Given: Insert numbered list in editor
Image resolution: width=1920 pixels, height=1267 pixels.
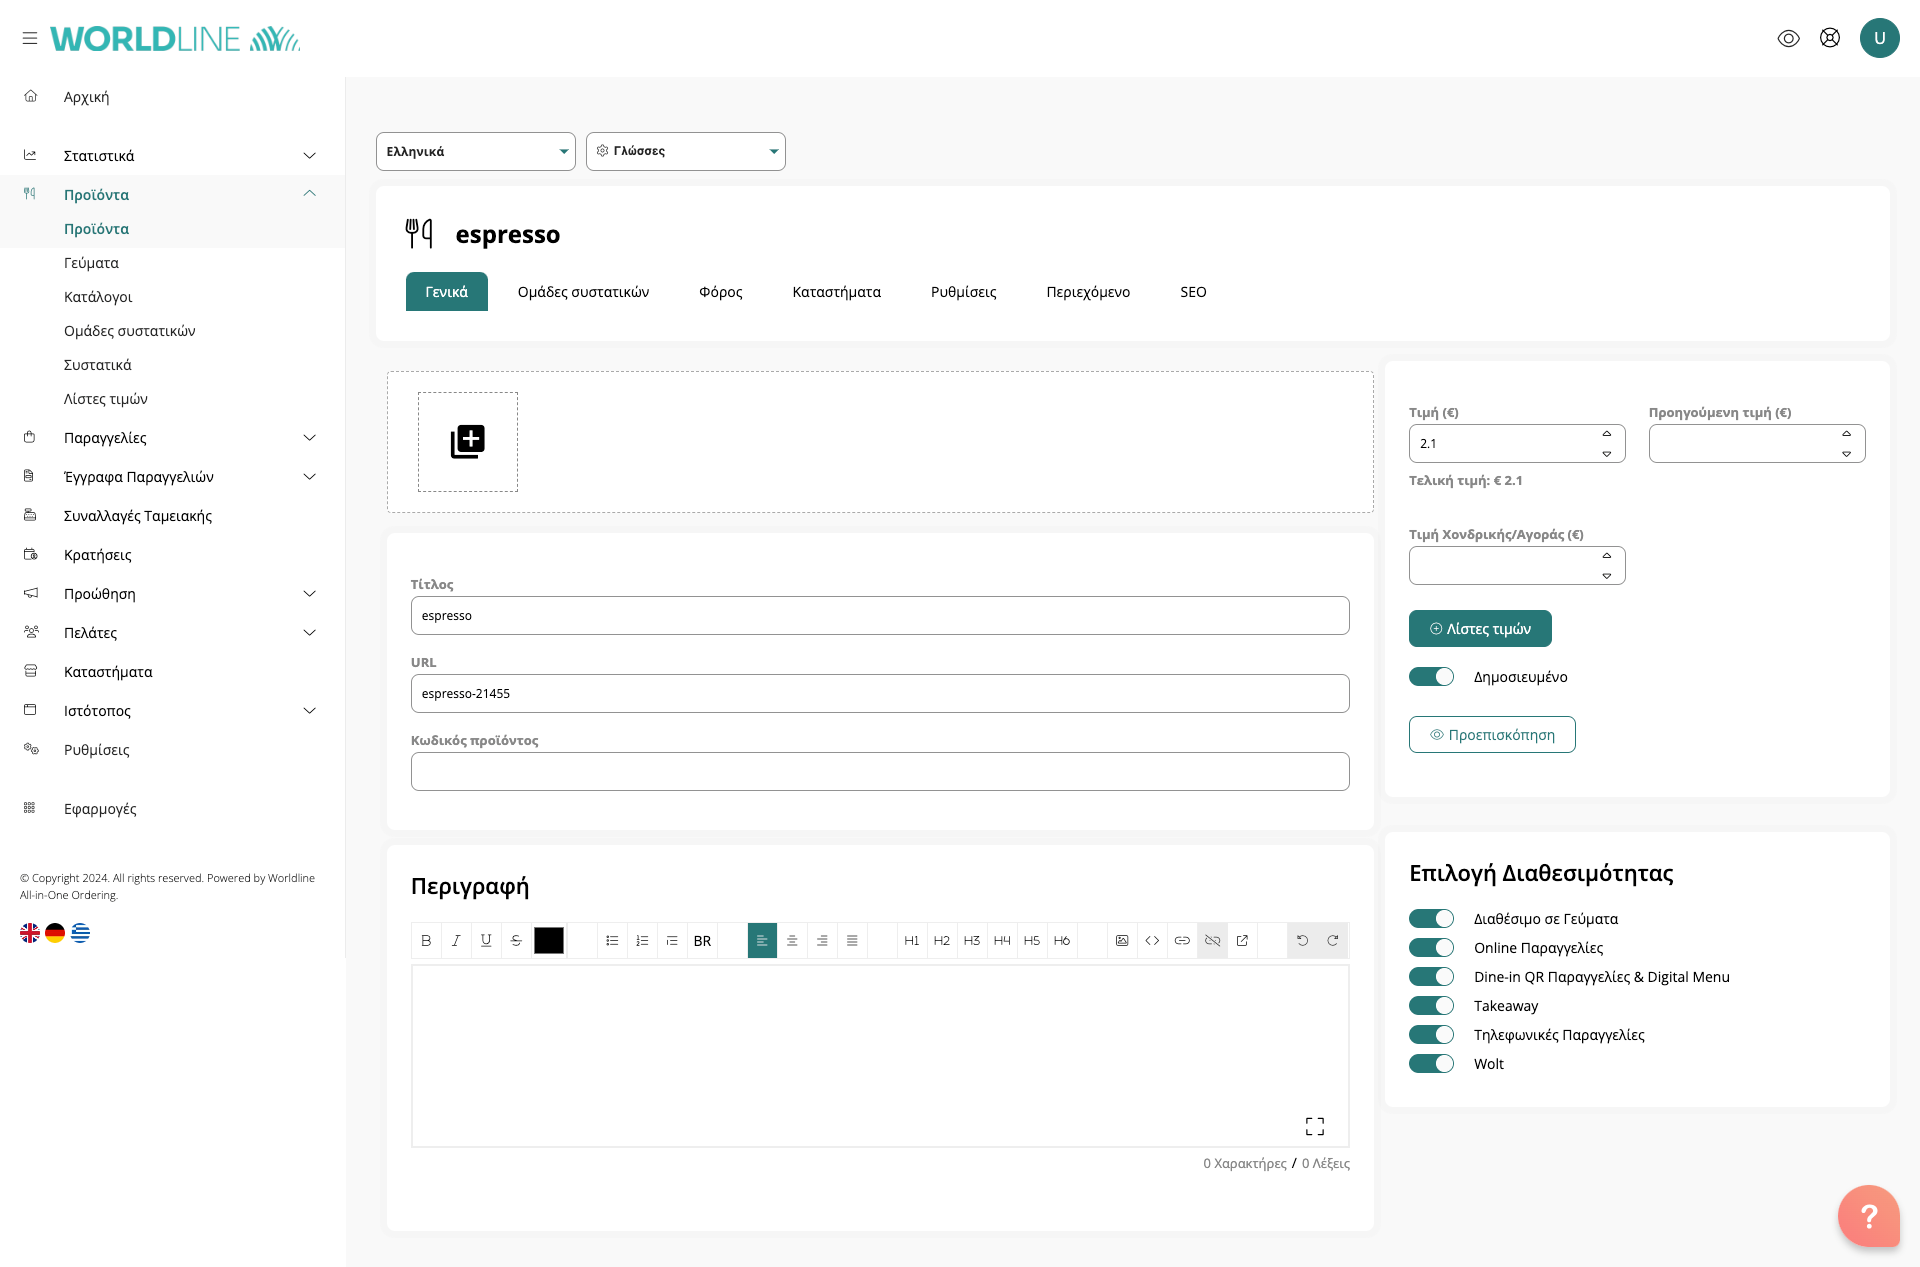Looking at the screenshot, I should 642,941.
